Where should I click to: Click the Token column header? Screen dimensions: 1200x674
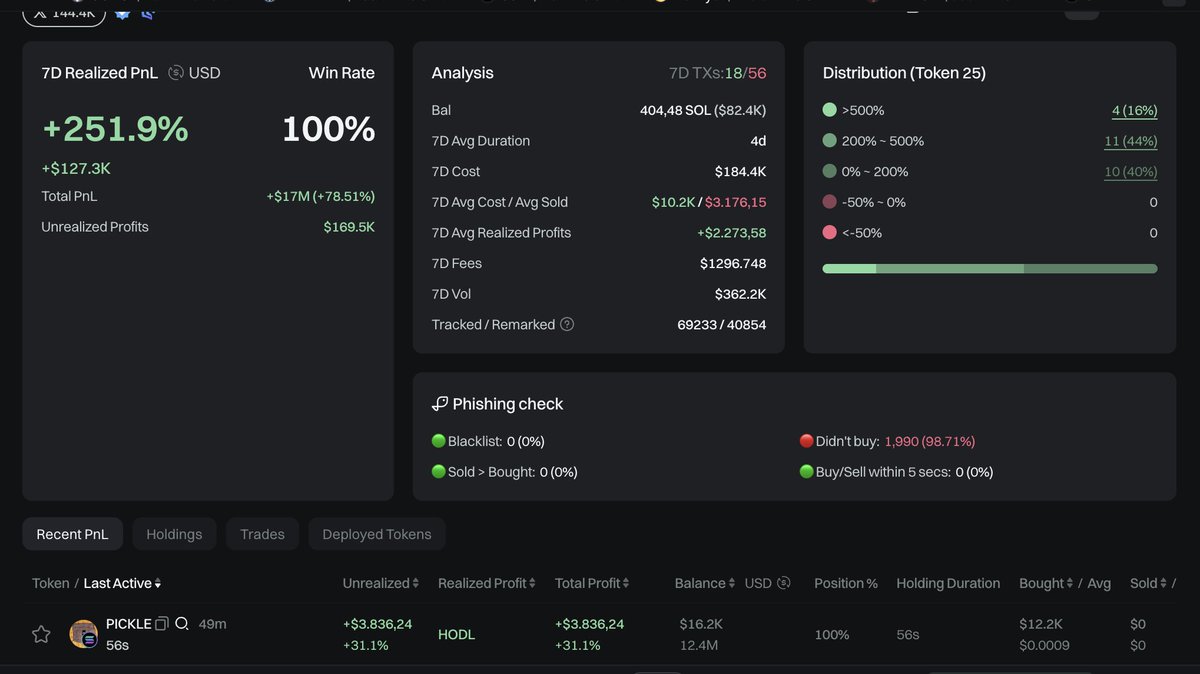[50, 583]
